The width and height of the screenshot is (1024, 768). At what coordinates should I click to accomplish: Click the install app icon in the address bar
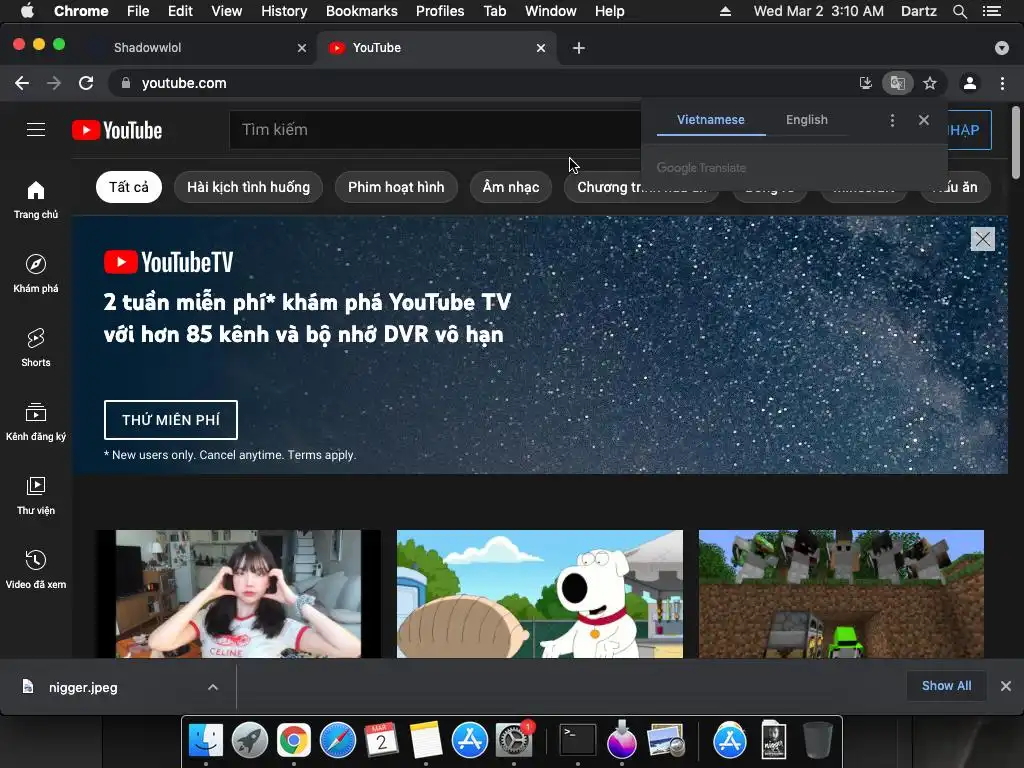[865, 83]
